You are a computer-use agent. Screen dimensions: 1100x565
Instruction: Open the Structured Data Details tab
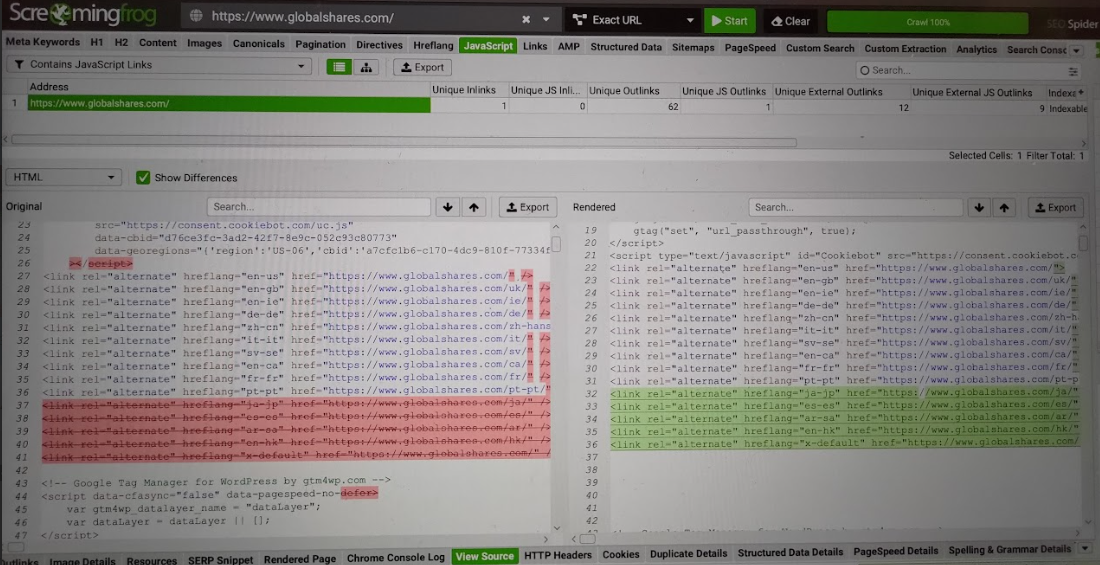[791, 552]
